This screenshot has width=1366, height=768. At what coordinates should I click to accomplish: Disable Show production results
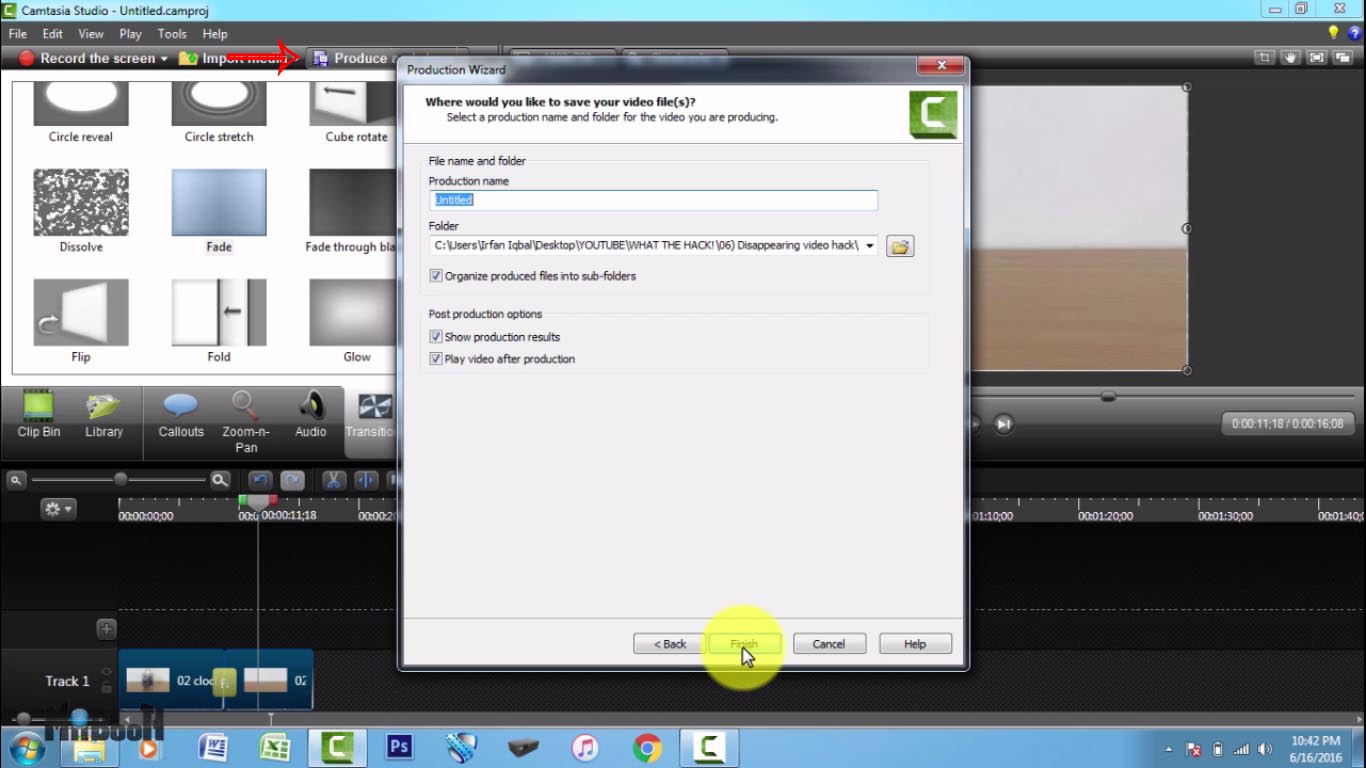point(435,336)
